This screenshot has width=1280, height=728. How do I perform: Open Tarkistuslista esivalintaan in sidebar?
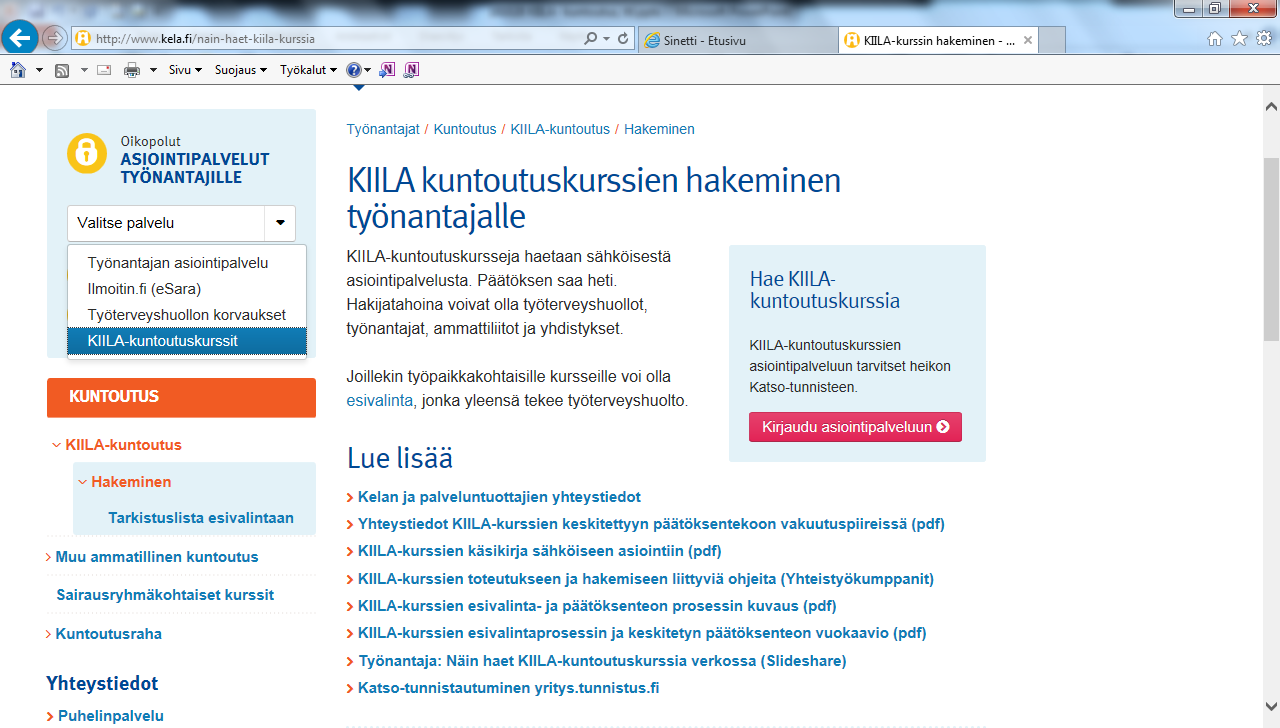tap(201, 518)
